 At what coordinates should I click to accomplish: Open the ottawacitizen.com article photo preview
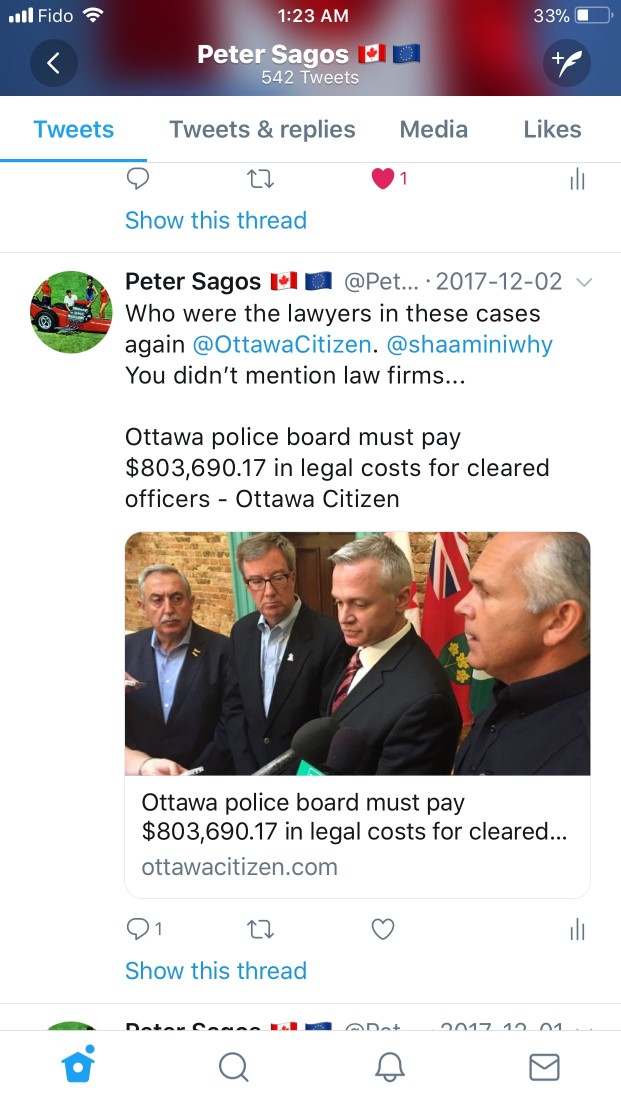(x=358, y=653)
